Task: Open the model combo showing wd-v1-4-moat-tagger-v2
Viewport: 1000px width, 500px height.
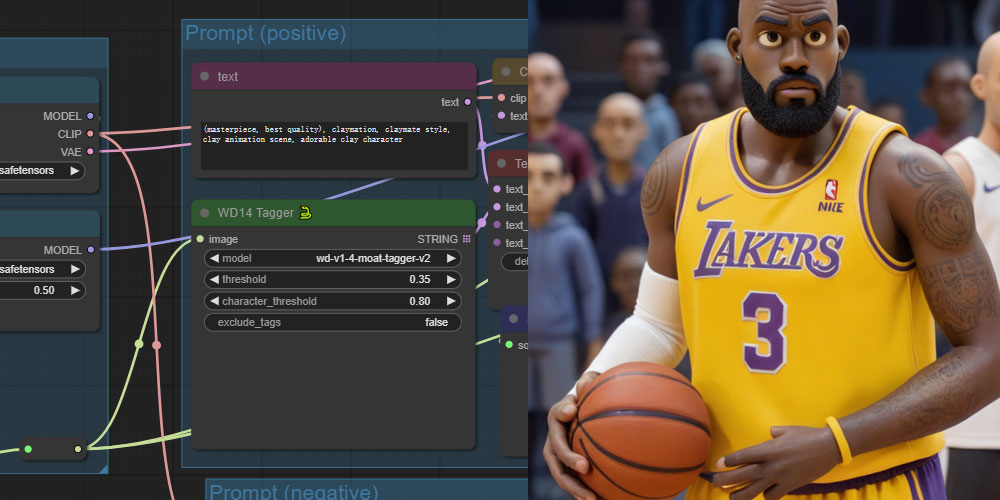Action: pos(333,258)
